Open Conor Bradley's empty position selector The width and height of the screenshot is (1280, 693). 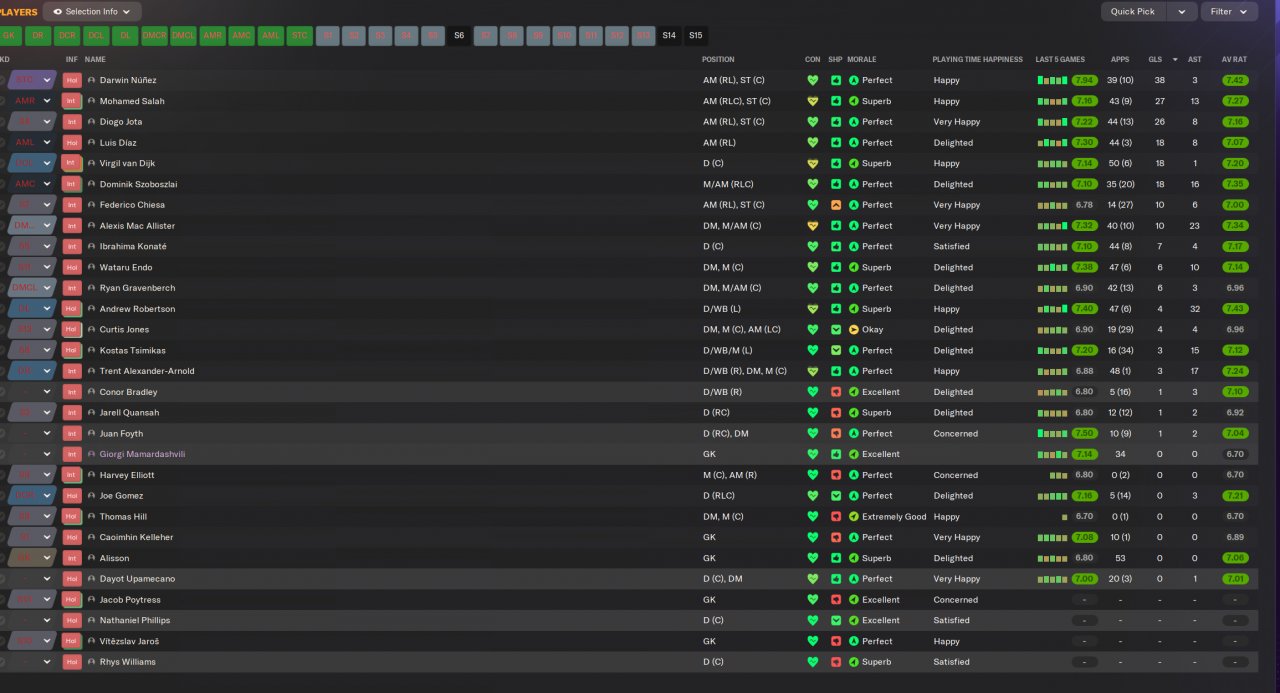coord(31,392)
